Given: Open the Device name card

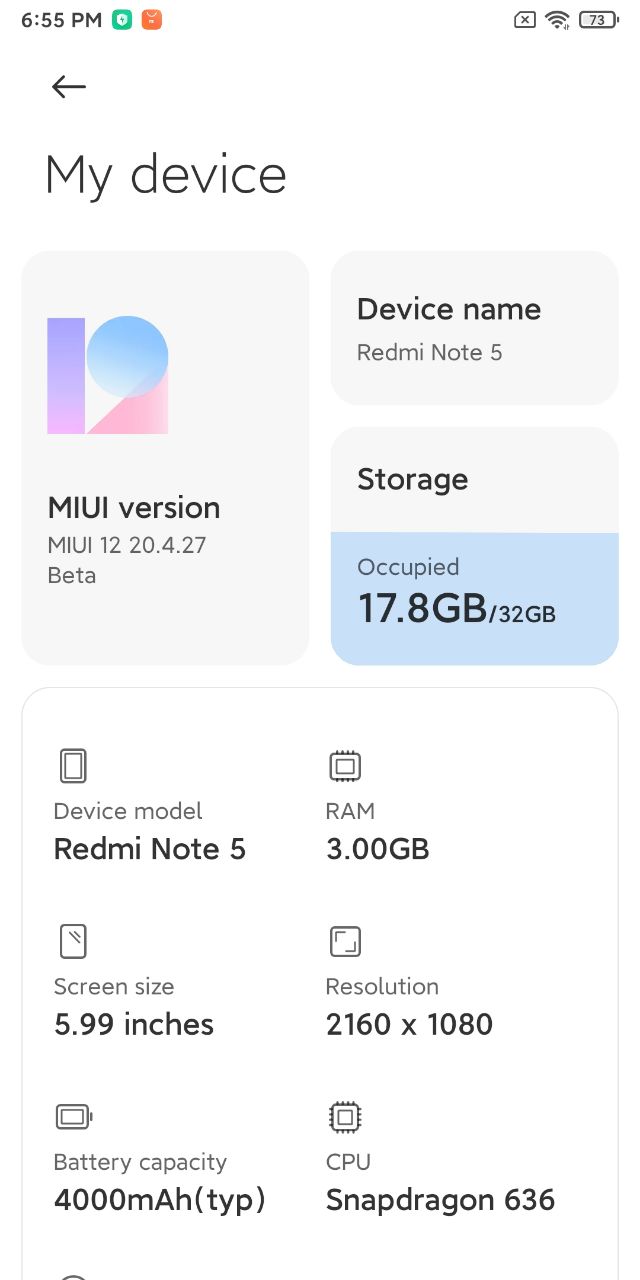Looking at the screenshot, I should point(475,328).
